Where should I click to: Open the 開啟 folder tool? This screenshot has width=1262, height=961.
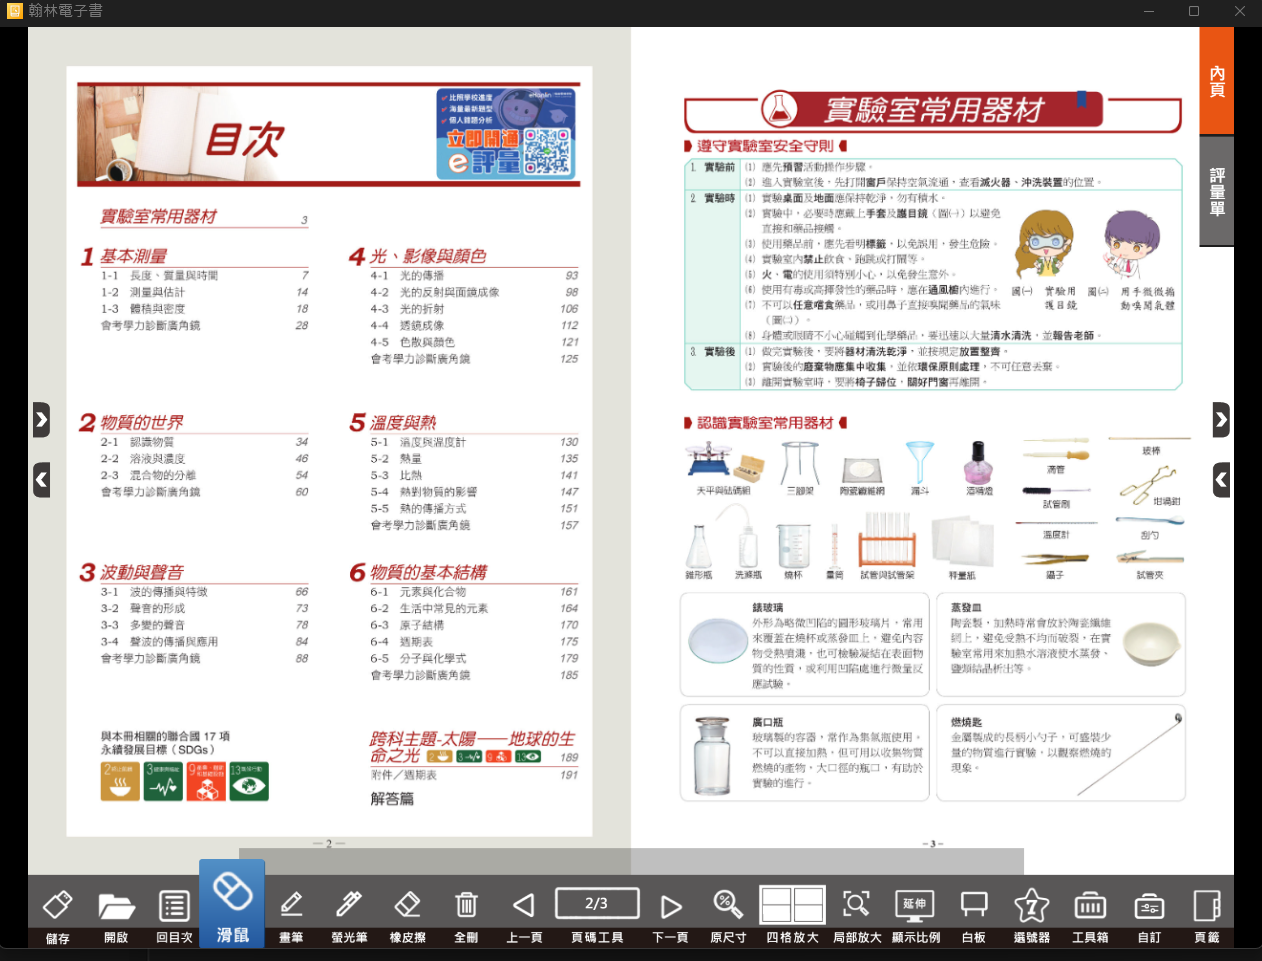click(116, 915)
